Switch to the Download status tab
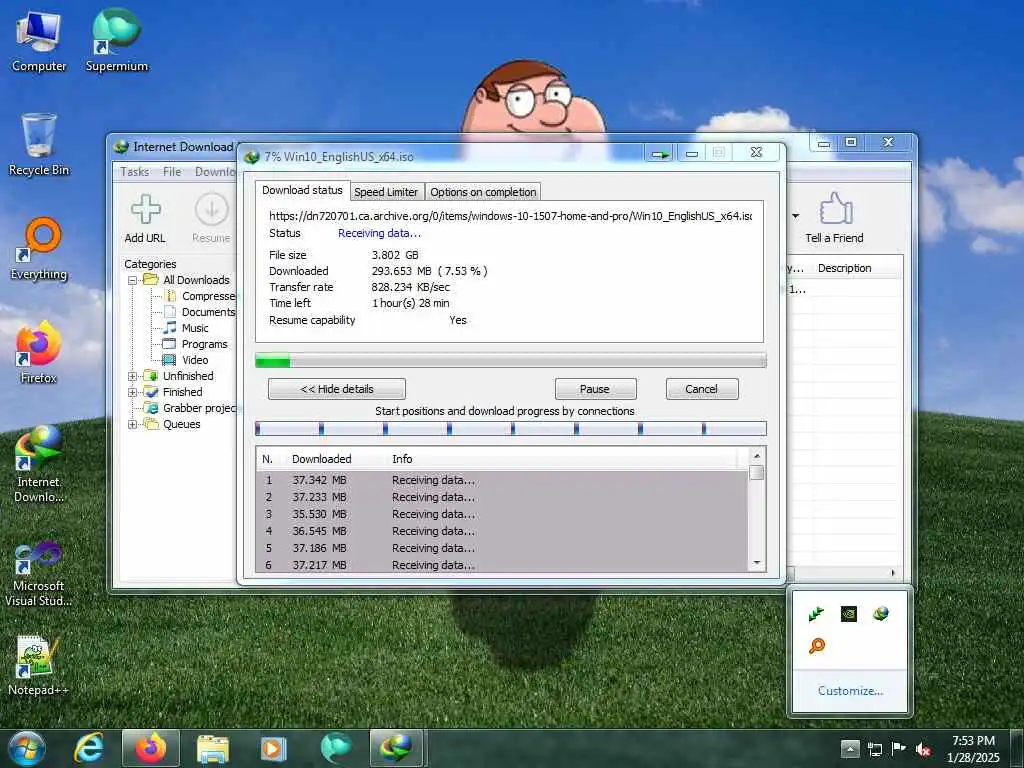 coord(302,190)
